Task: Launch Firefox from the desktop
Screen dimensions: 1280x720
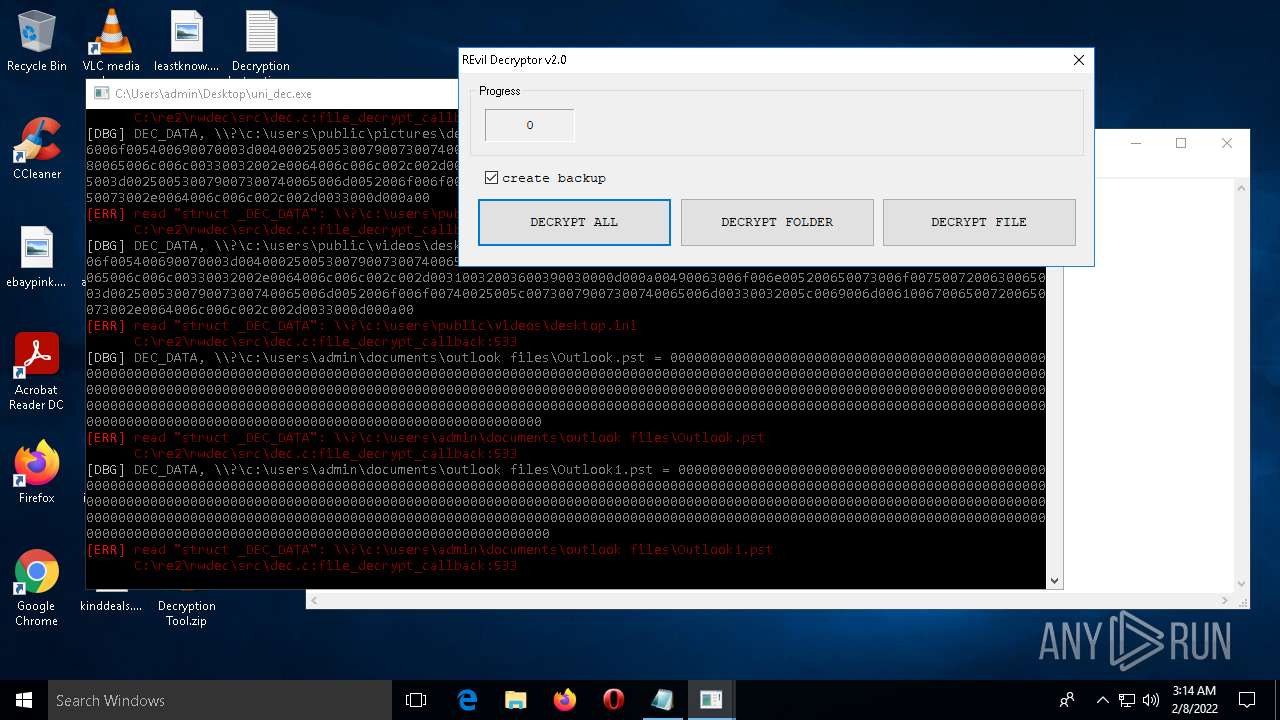Action: (37, 472)
